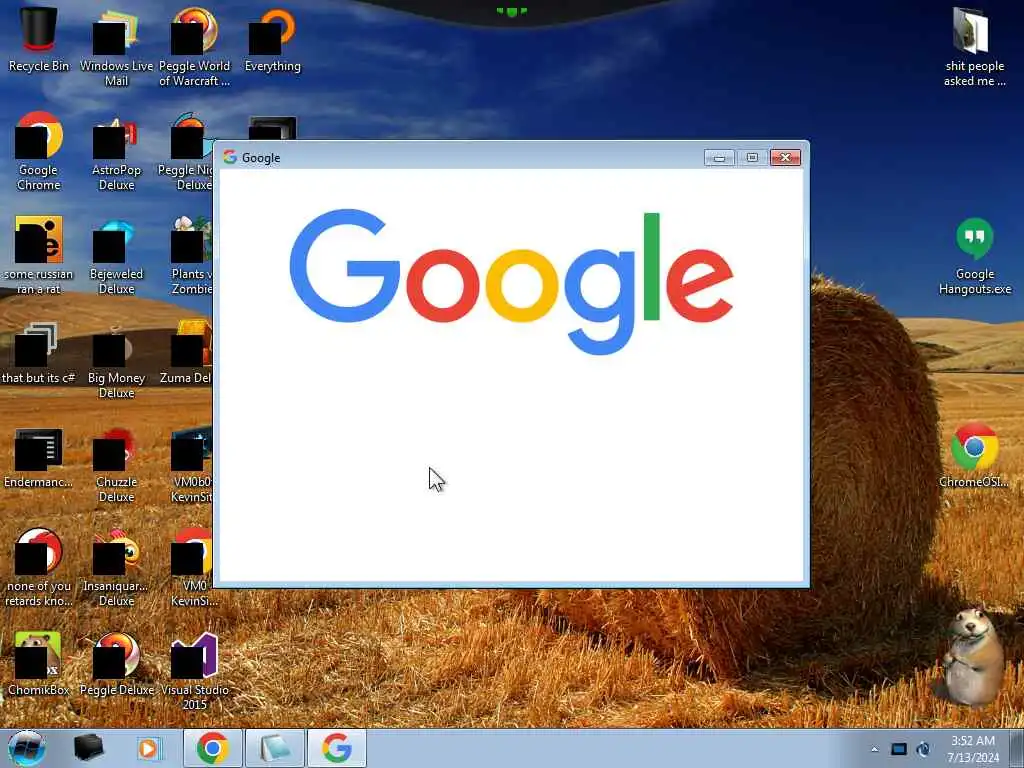Select the Chuzzle Deluxe desktop icon
This screenshot has height=768, width=1024.
[x=116, y=464]
